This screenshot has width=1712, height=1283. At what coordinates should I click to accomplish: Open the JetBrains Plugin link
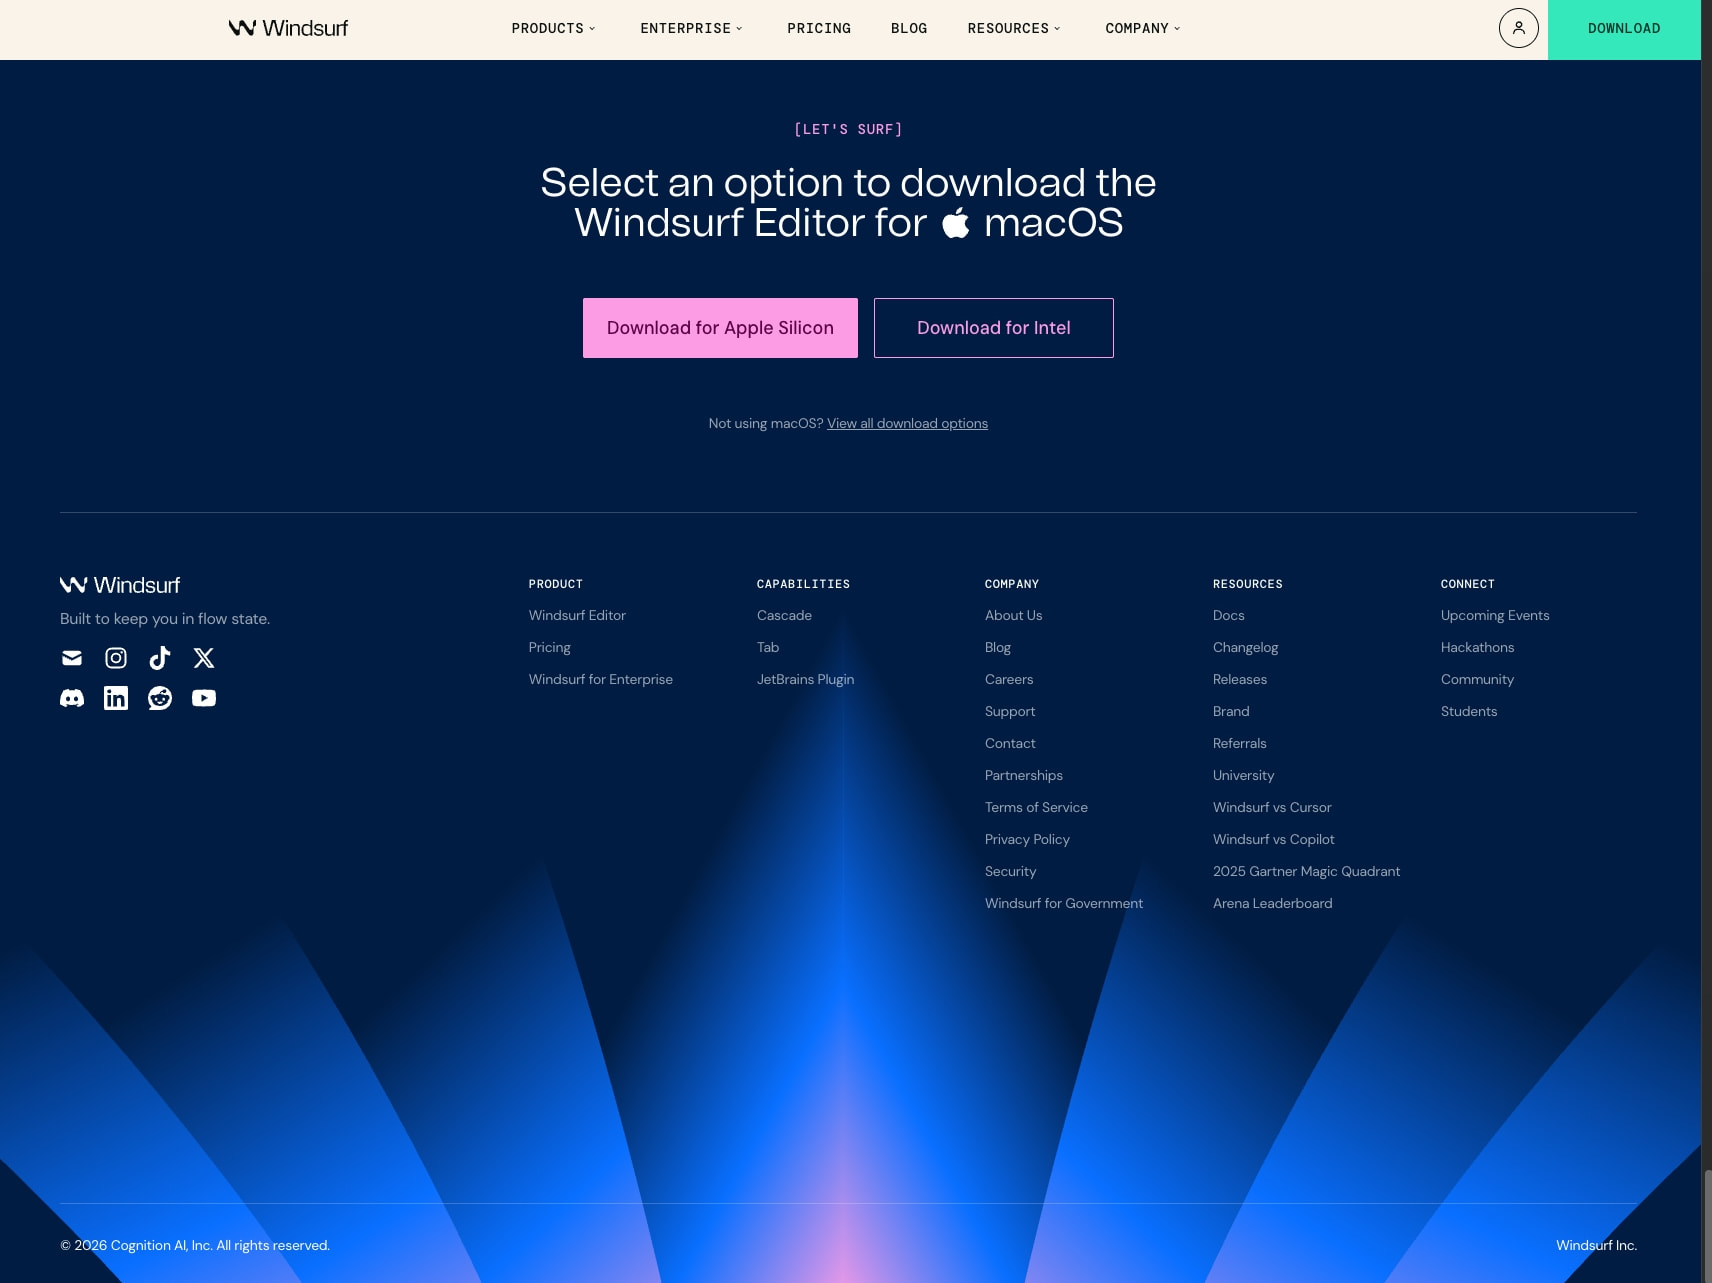(805, 679)
